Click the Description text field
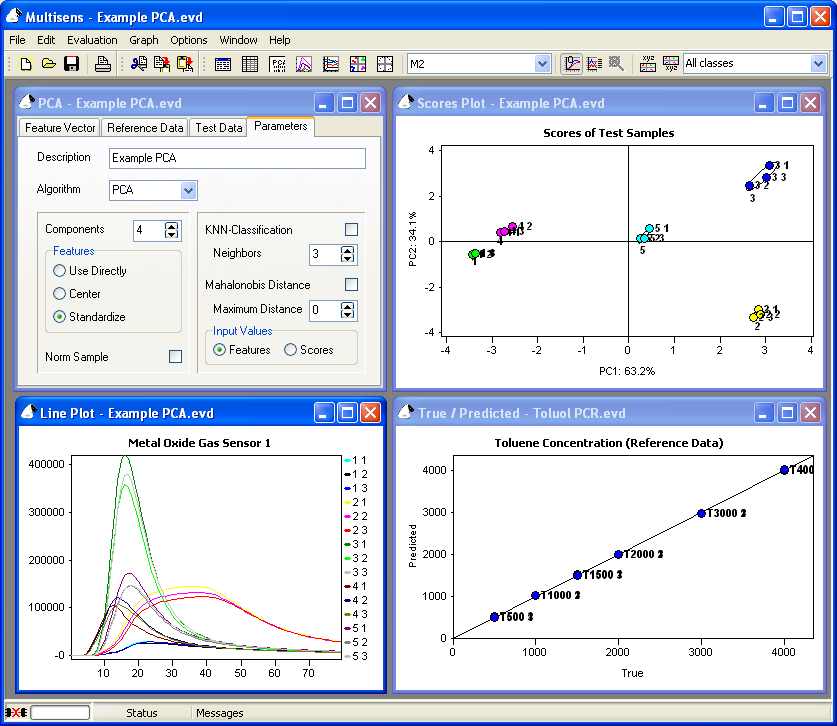837x726 pixels. click(236, 158)
